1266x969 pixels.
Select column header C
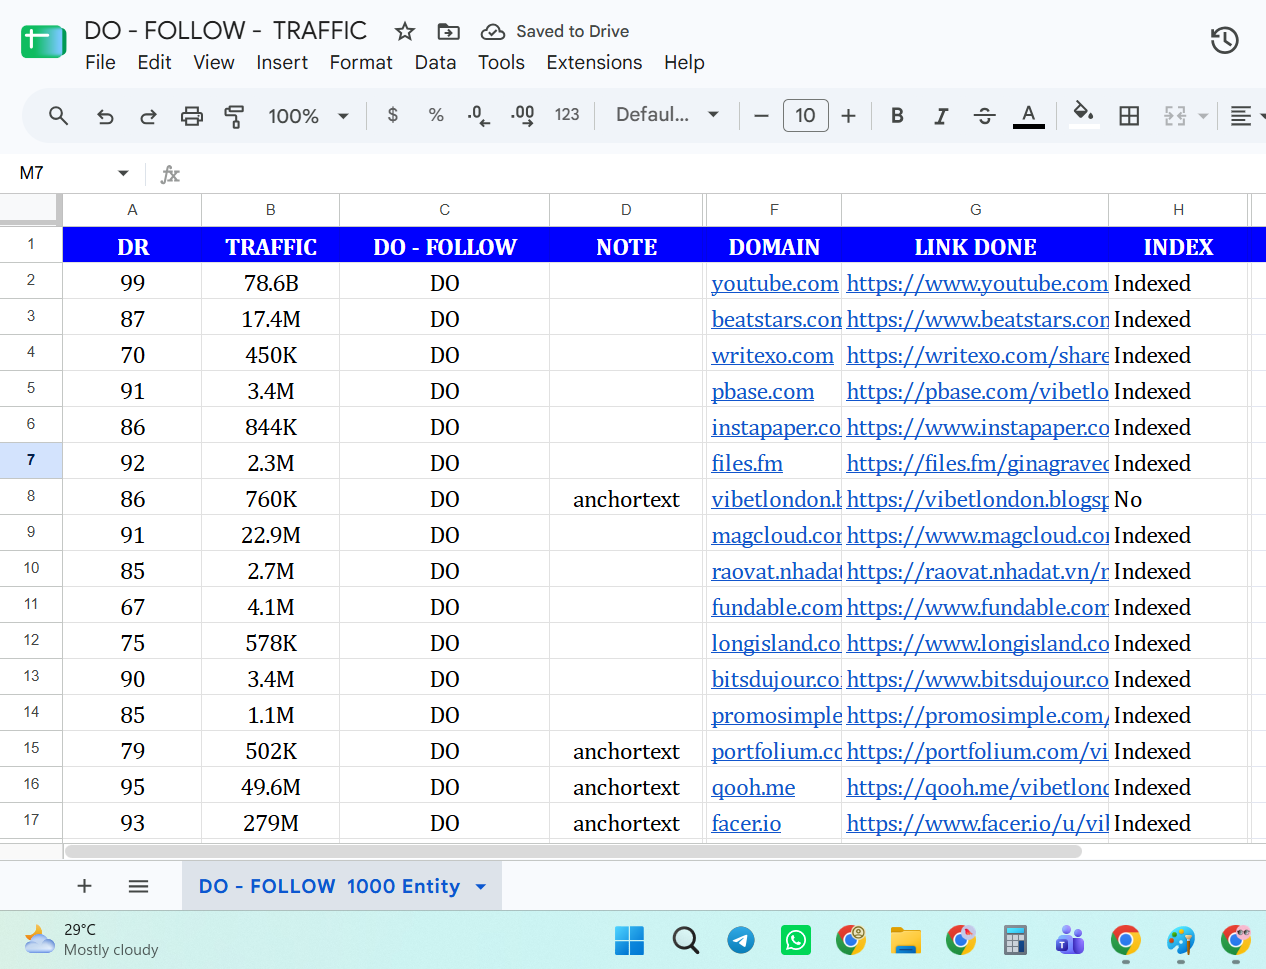(x=444, y=210)
